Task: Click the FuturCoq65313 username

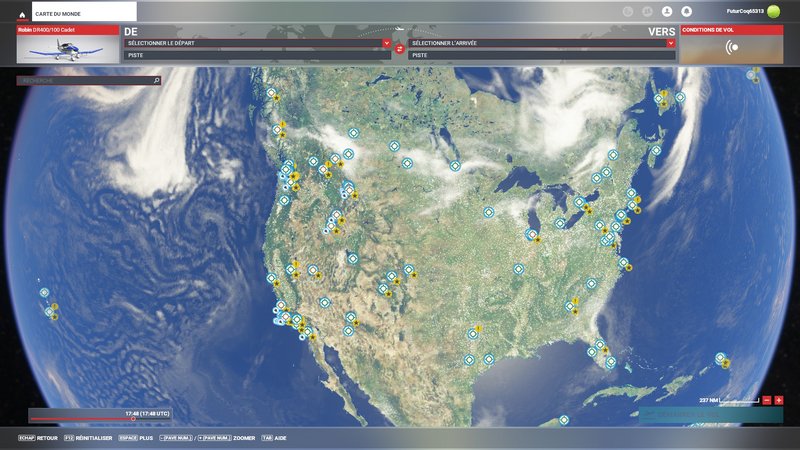Action: tap(745, 11)
